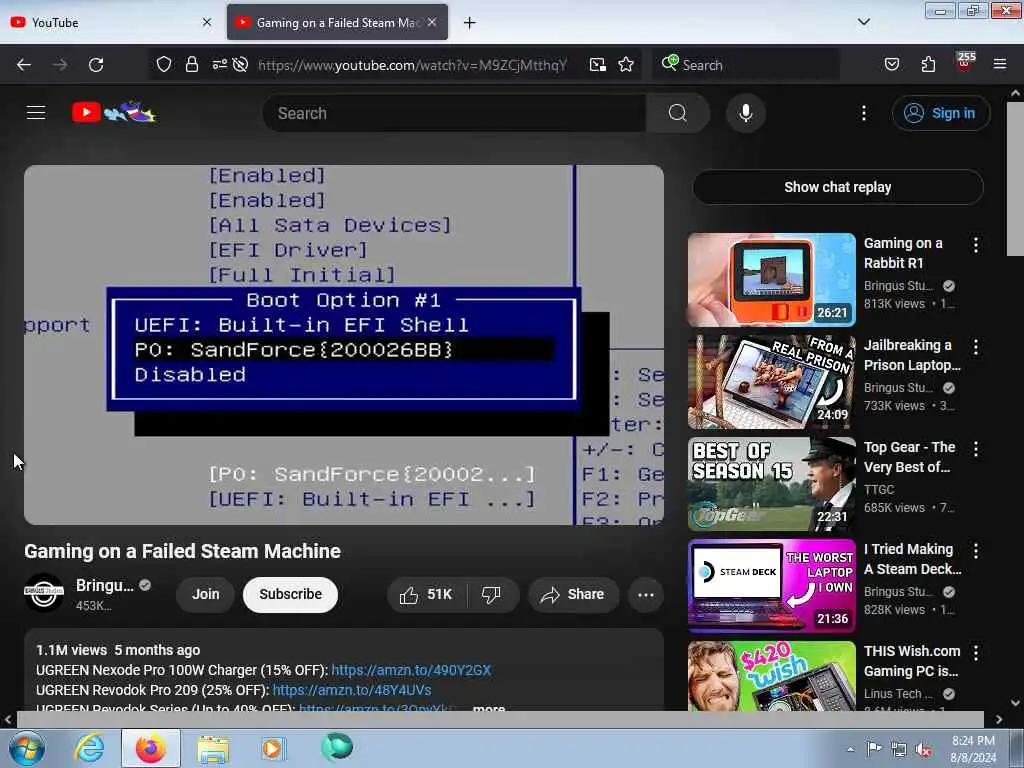
Task: Click the Firefox toolbar Search field
Action: (x=745, y=65)
